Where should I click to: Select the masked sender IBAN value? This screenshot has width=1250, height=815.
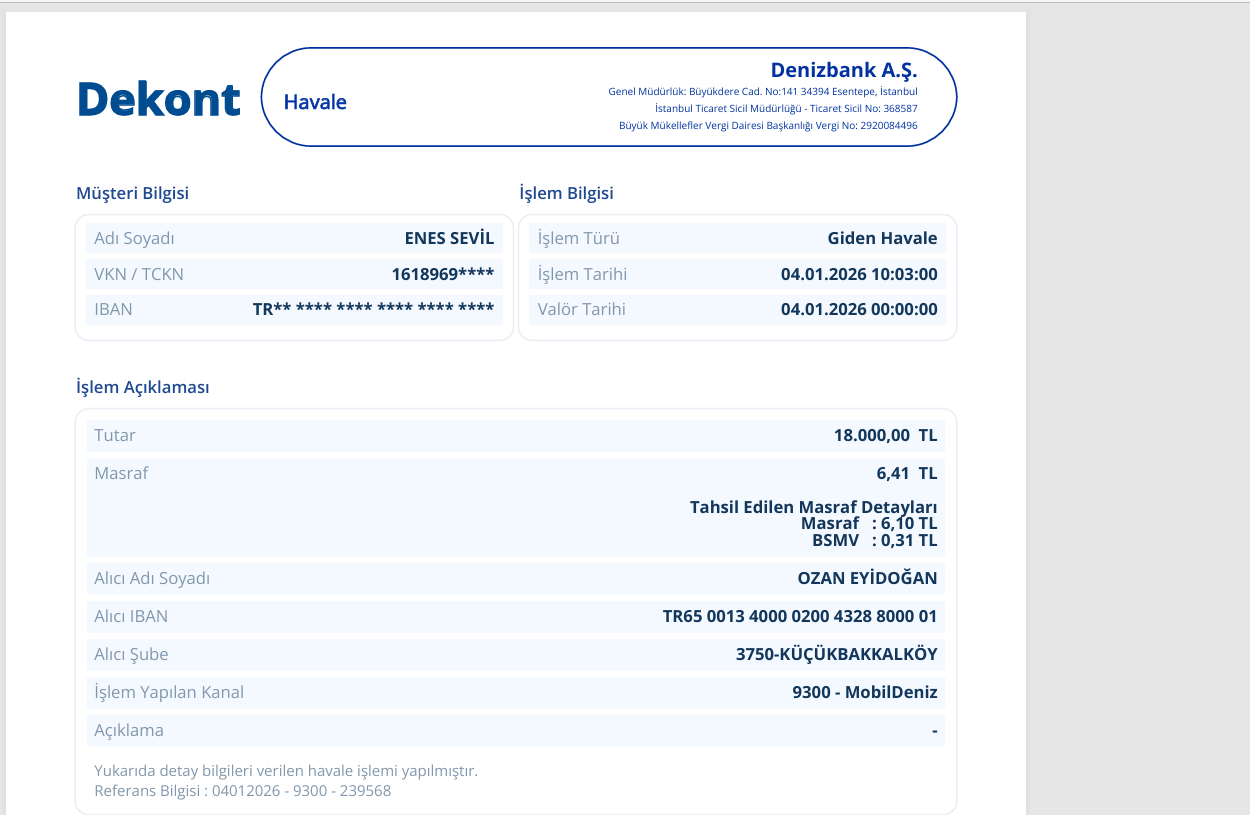coord(374,309)
